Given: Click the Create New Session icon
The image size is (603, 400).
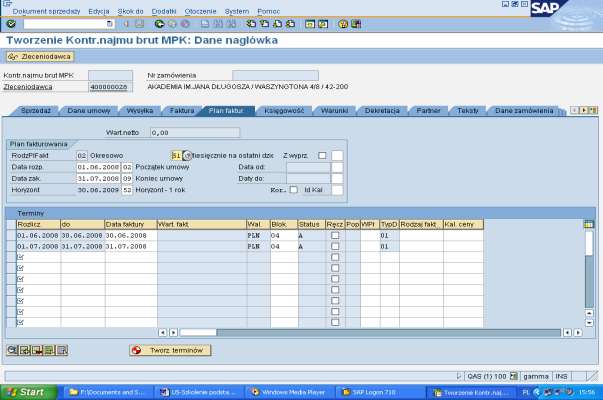Looking at the screenshot, I should click(x=310, y=24).
